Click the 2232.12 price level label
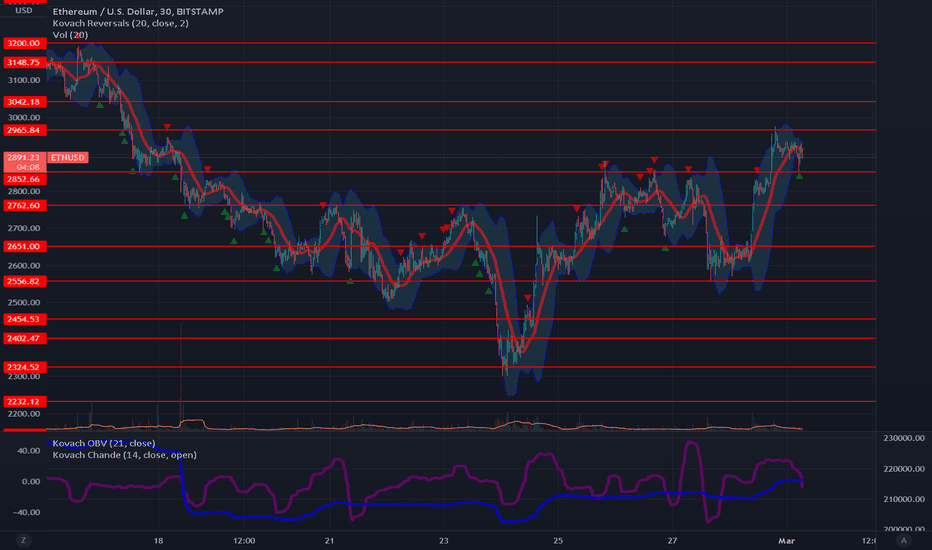This screenshot has width=932, height=550. [x=24, y=401]
